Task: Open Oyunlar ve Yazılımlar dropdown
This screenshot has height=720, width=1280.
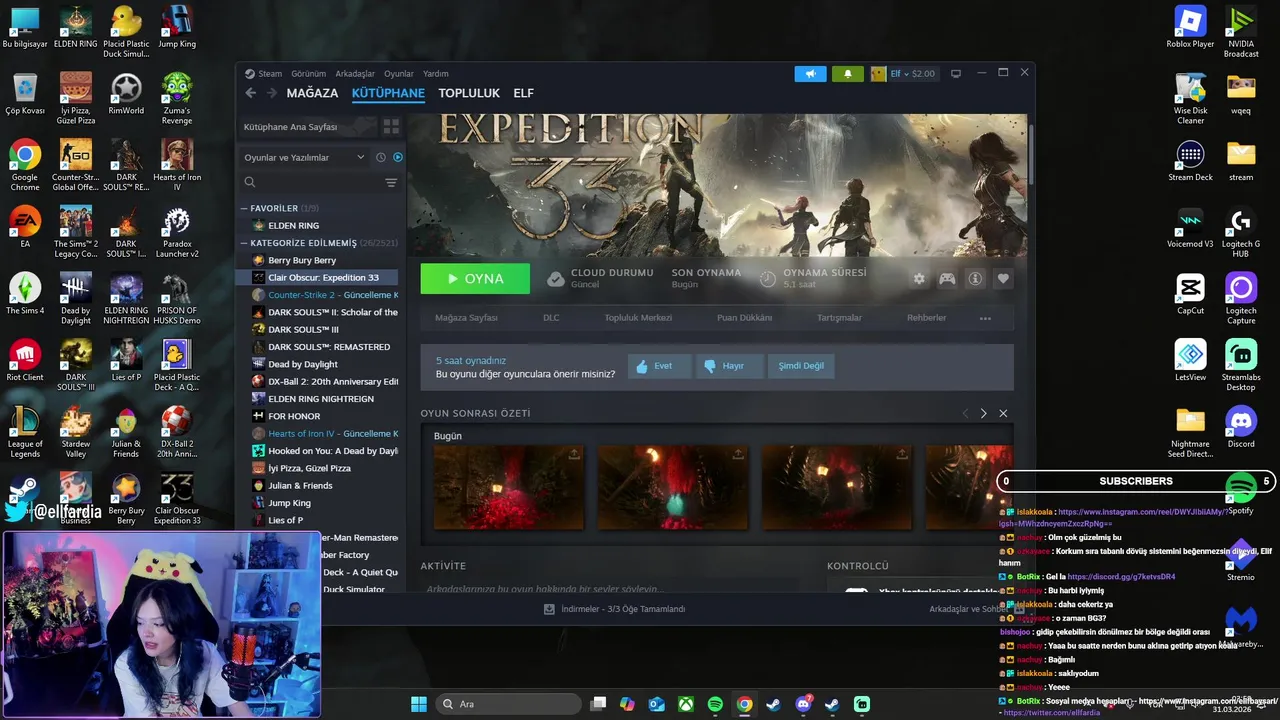Action: (x=305, y=157)
